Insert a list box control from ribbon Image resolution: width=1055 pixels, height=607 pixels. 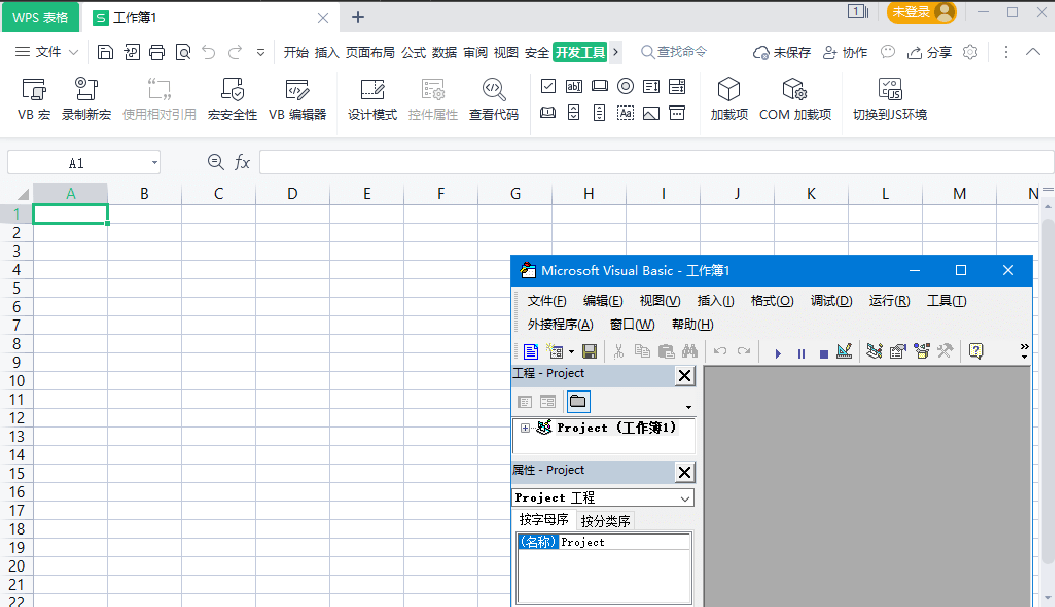(x=651, y=86)
